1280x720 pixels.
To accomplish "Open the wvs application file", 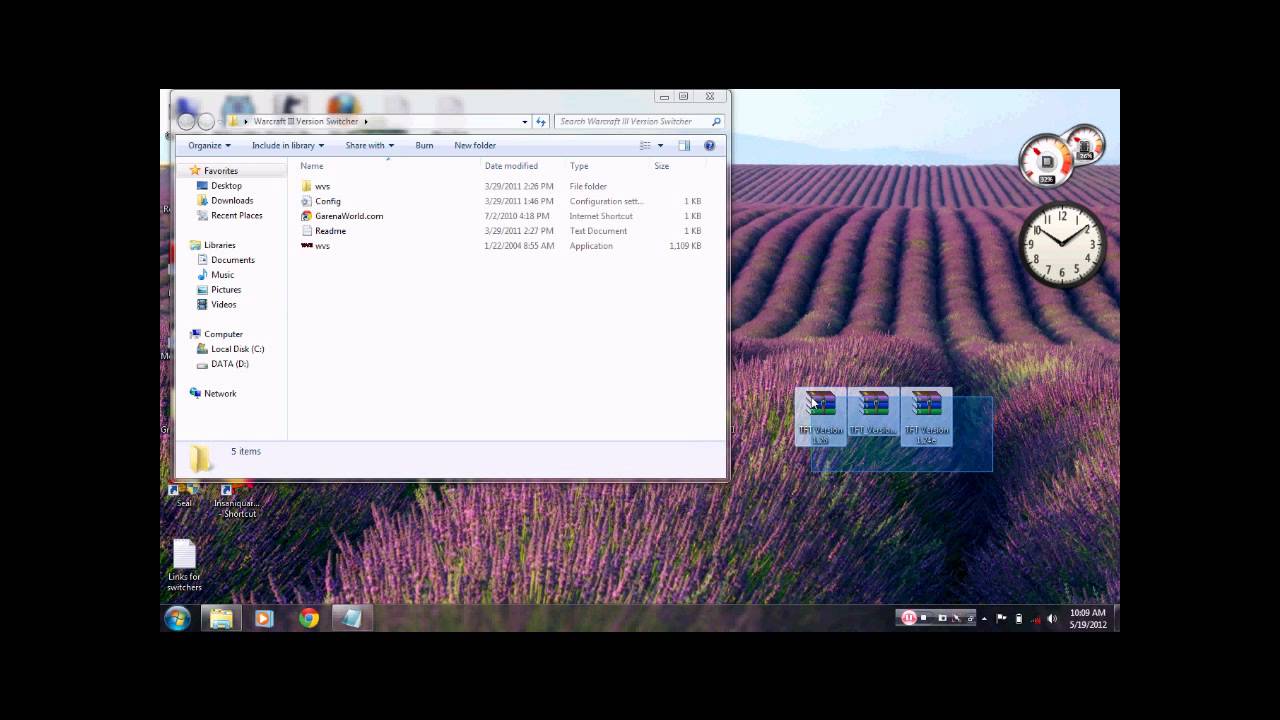I will click(322, 246).
